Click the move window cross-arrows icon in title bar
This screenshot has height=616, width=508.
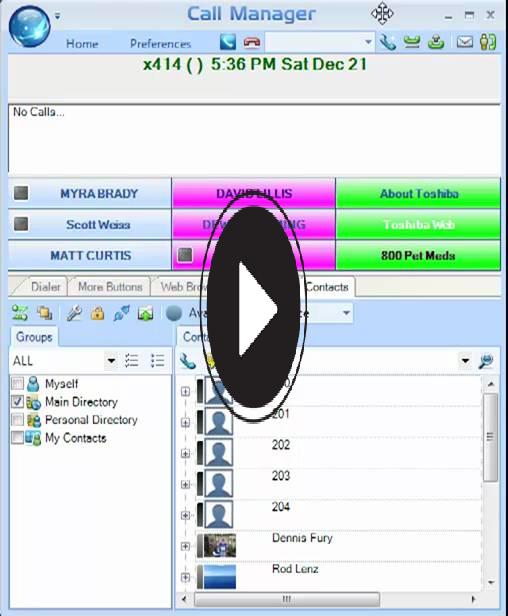tap(382, 14)
